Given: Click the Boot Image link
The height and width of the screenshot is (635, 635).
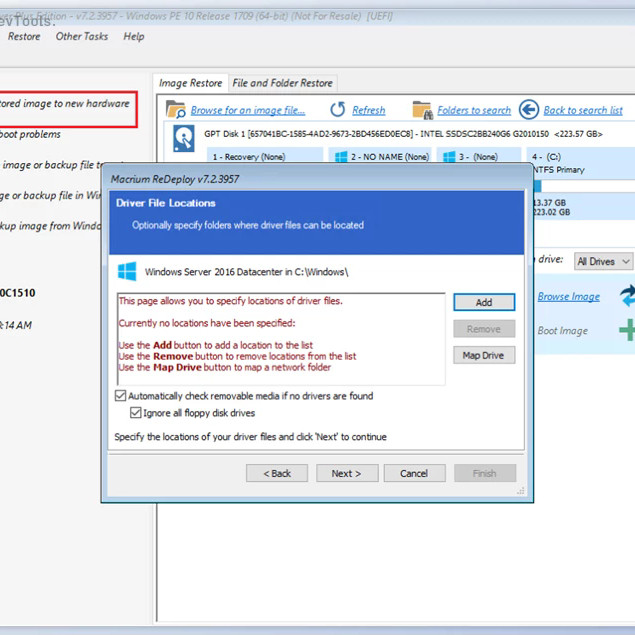Looking at the screenshot, I should click(x=563, y=330).
